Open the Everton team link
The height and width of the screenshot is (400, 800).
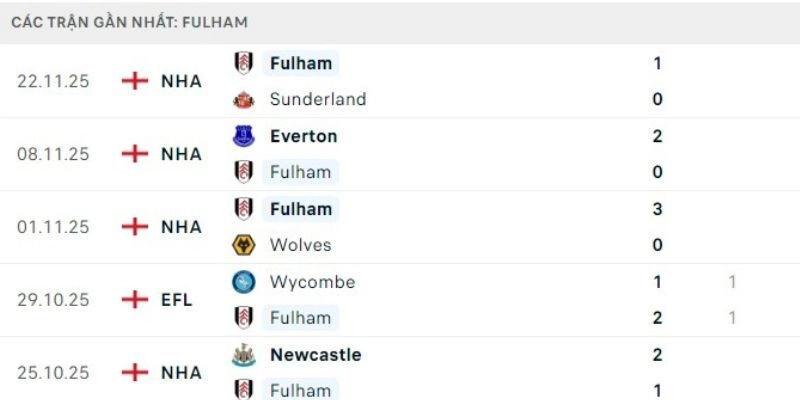click(303, 136)
